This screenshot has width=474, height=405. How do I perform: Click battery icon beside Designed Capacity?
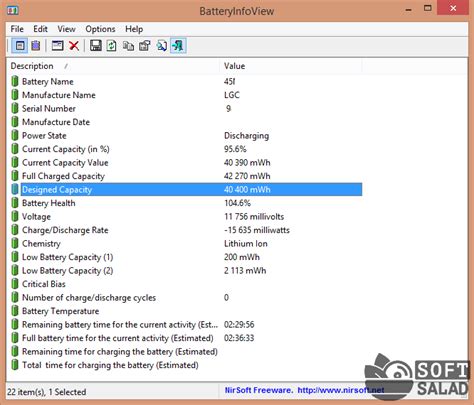click(15, 189)
